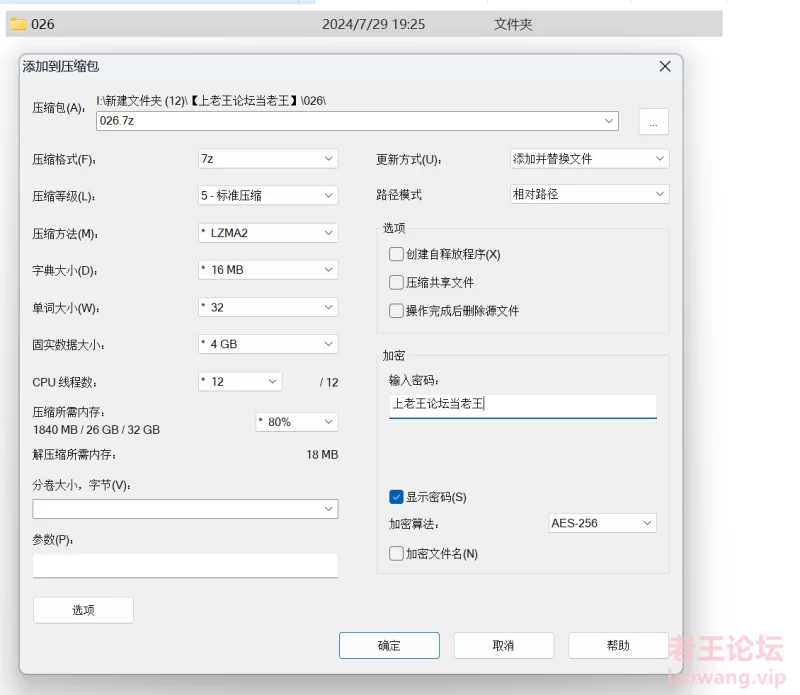This screenshot has height=695, width=800.
Task: Click the 取消 button
Action: point(504,646)
